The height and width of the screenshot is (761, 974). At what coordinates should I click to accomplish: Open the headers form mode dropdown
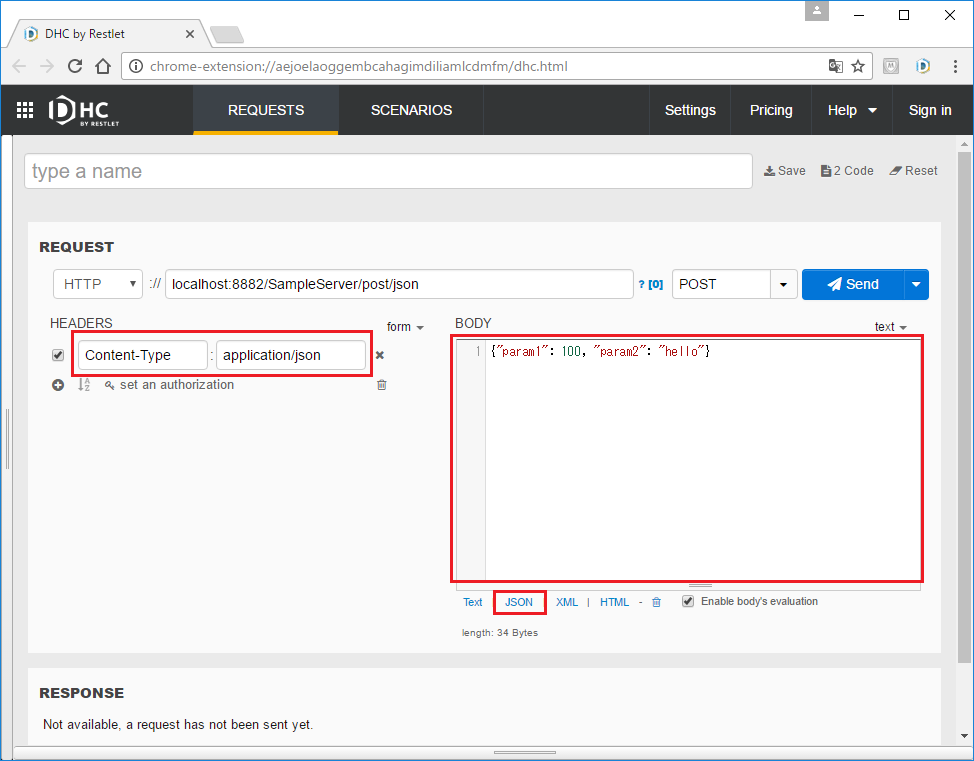click(405, 327)
